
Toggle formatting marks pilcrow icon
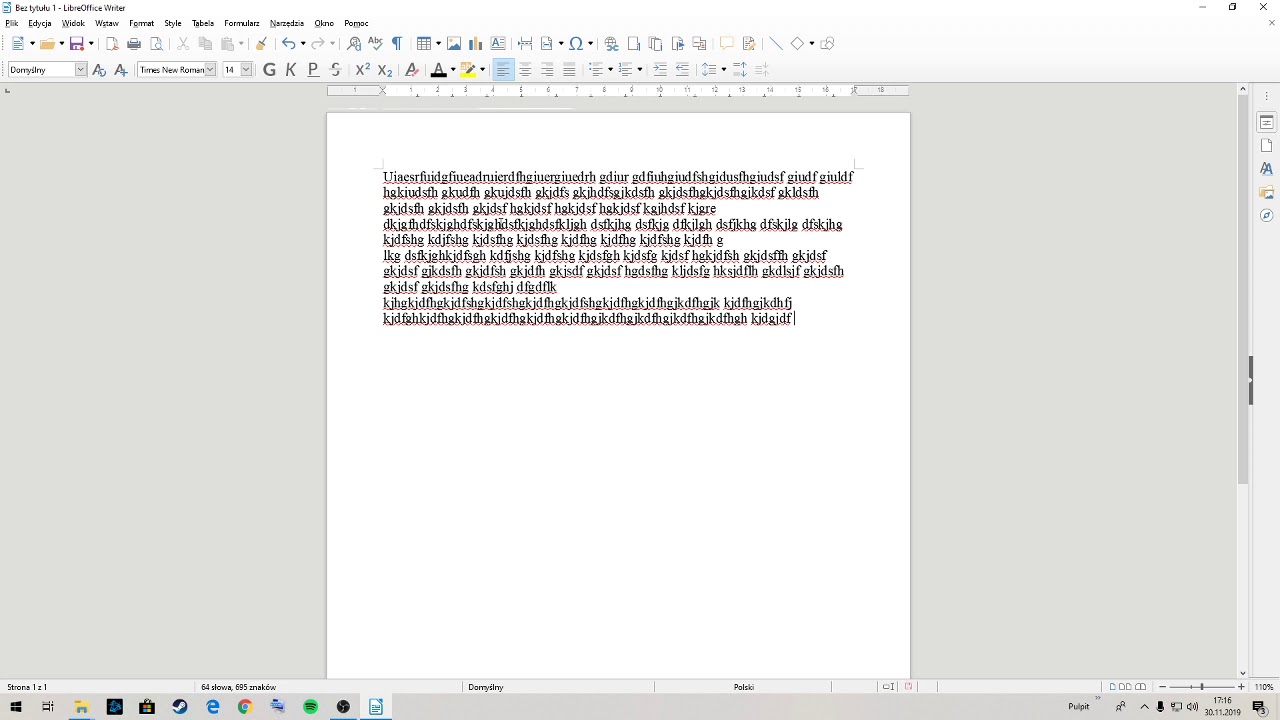pos(397,44)
